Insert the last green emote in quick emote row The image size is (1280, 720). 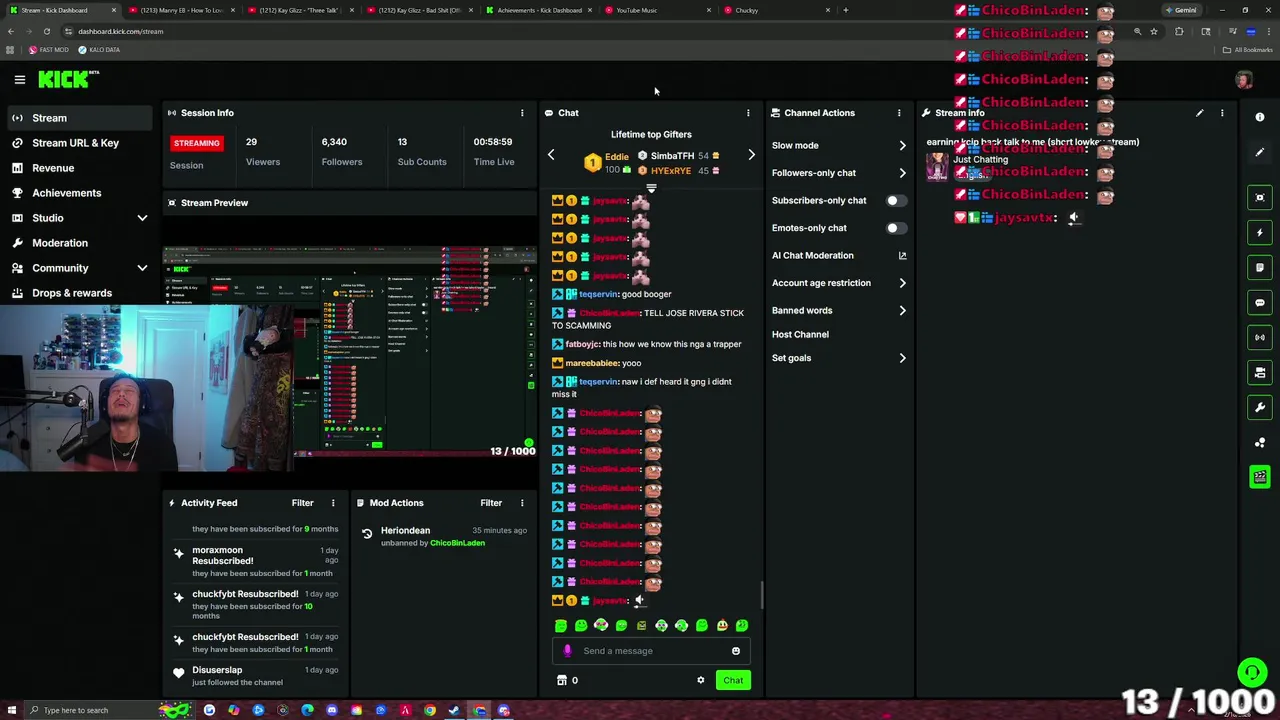(x=742, y=625)
